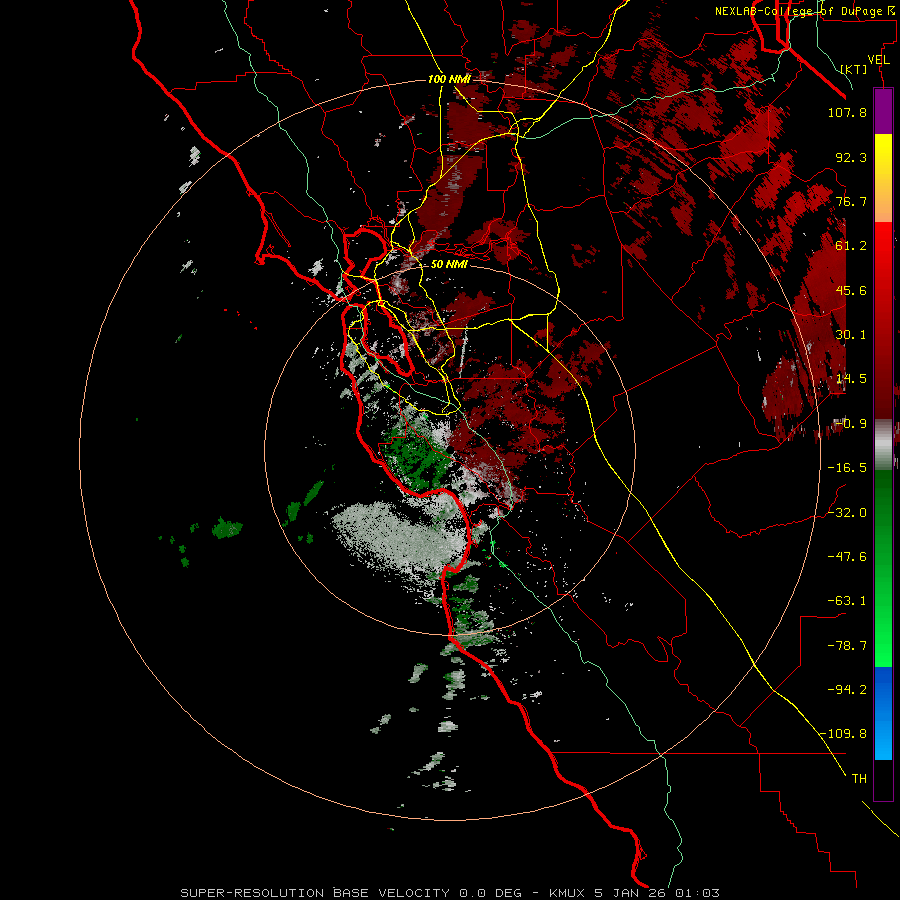Select the -109.8 scale value
Screen dimensions: 900x900
[843, 734]
